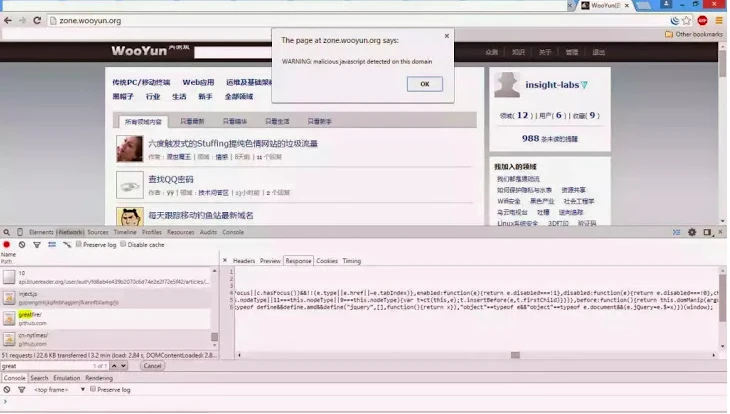The height and width of the screenshot is (414, 730).
Task: Click the console prompt input line
Action: point(363,401)
